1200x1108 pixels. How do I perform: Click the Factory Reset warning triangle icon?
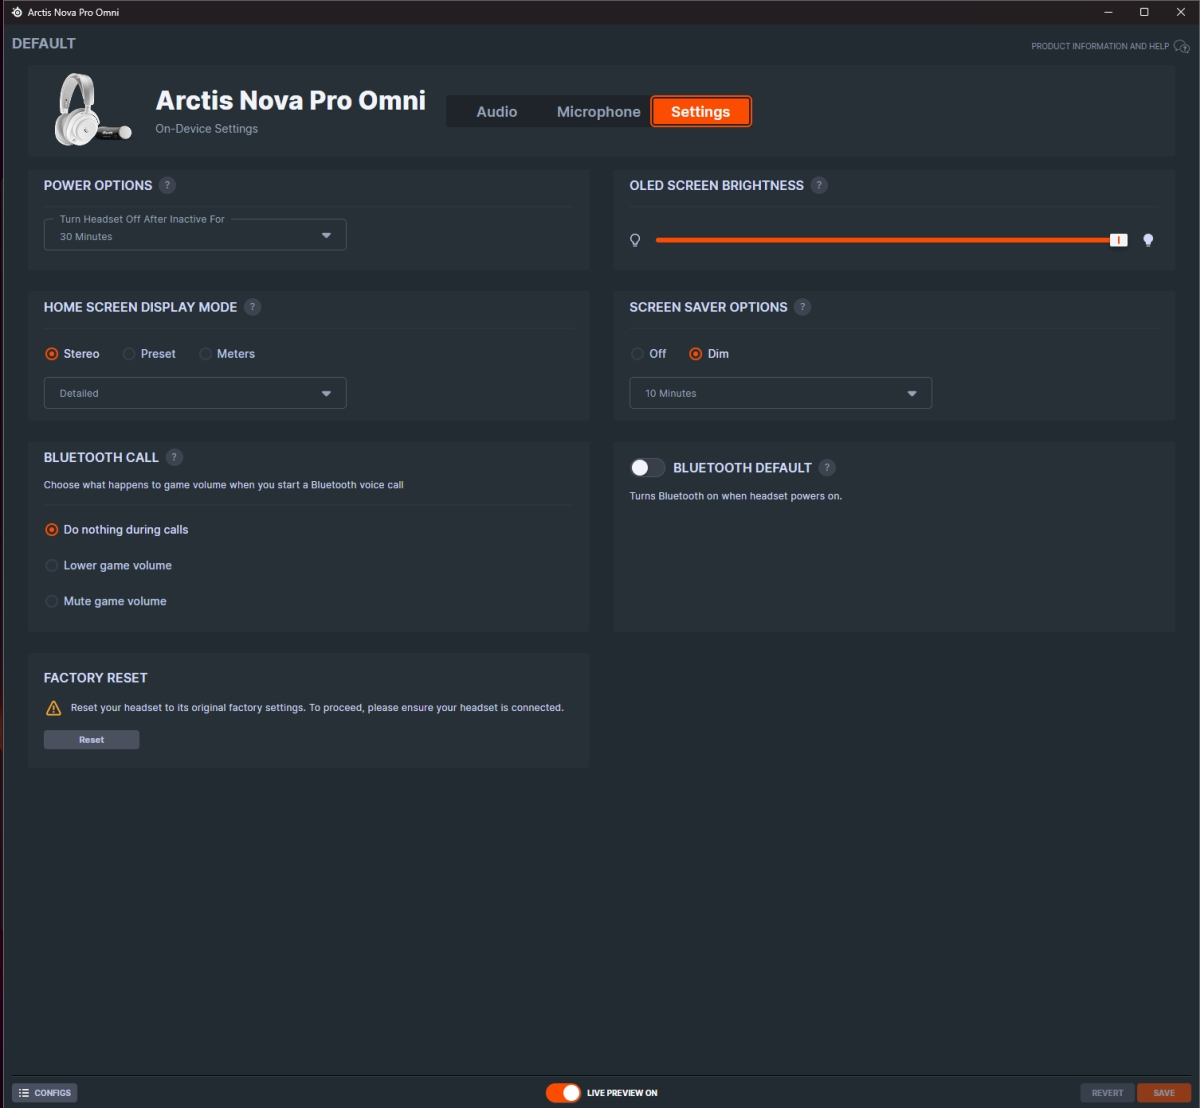pos(54,708)
